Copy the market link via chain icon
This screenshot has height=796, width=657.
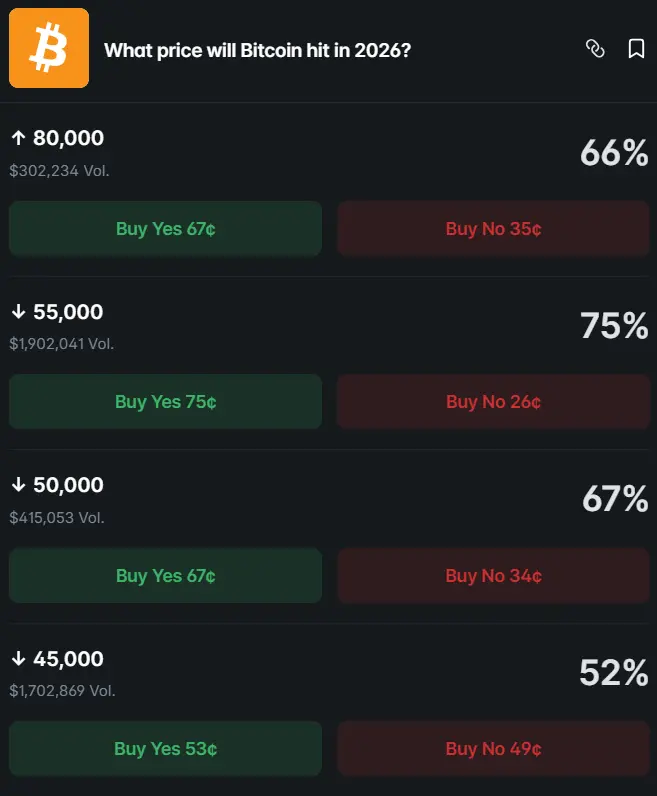(595, 49)
